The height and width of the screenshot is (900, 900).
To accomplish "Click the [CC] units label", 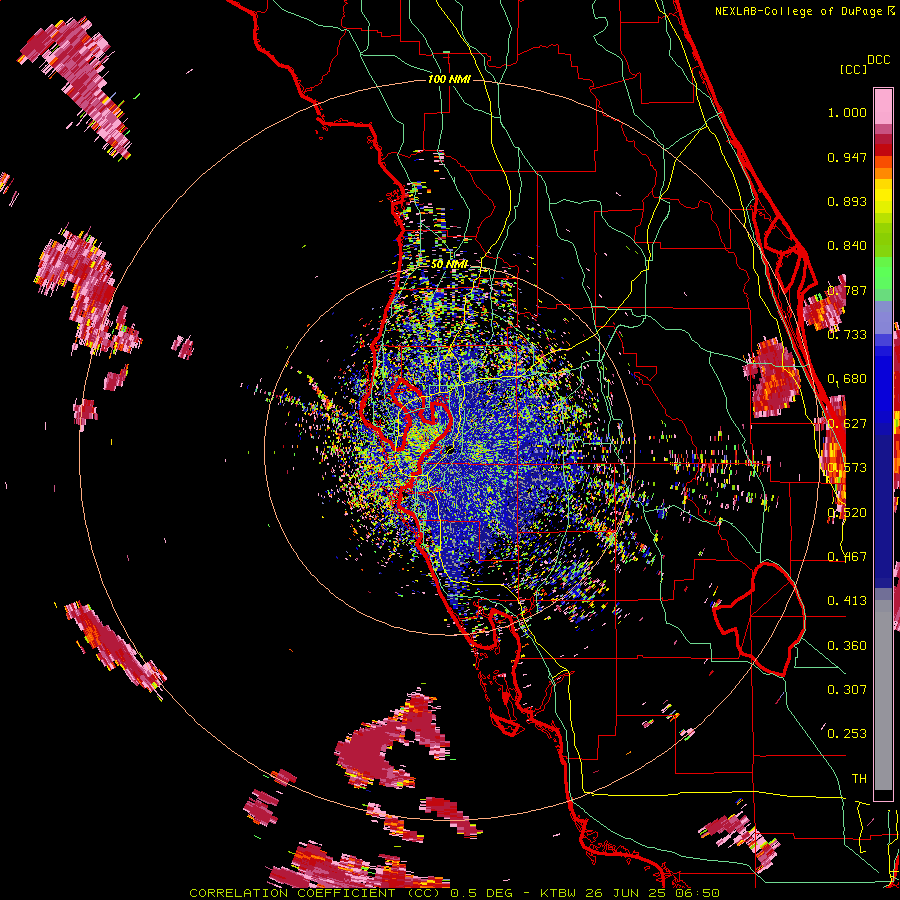I will pos(854,69).
